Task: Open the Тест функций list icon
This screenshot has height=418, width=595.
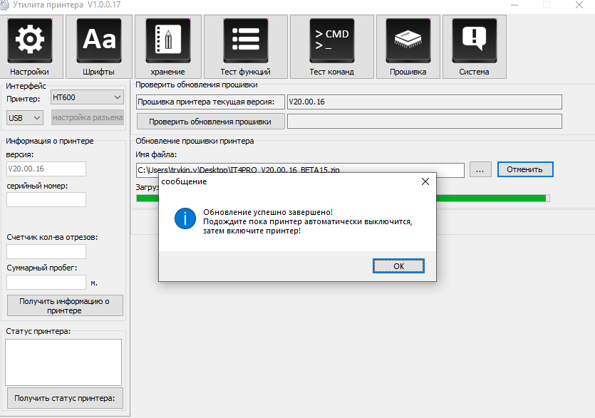Action: [x=246, y=41]
